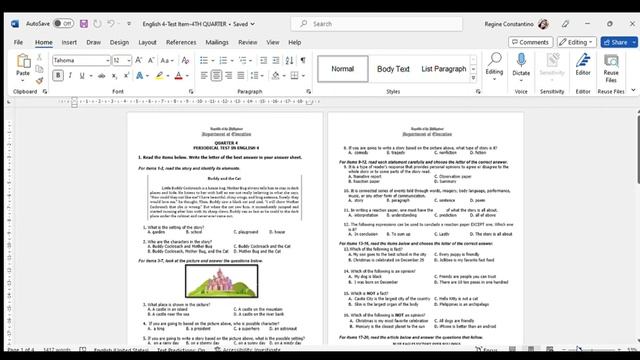Click the Undo arrow icon
This screenshot has width=640, height=360.
pos(111,24)
